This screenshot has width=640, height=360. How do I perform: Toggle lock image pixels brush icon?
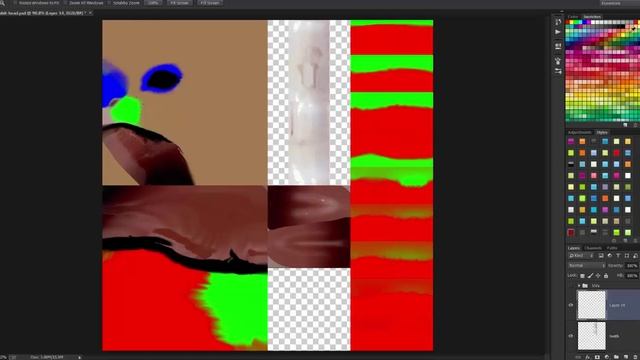pyautogui.click(x=590, y=276)
